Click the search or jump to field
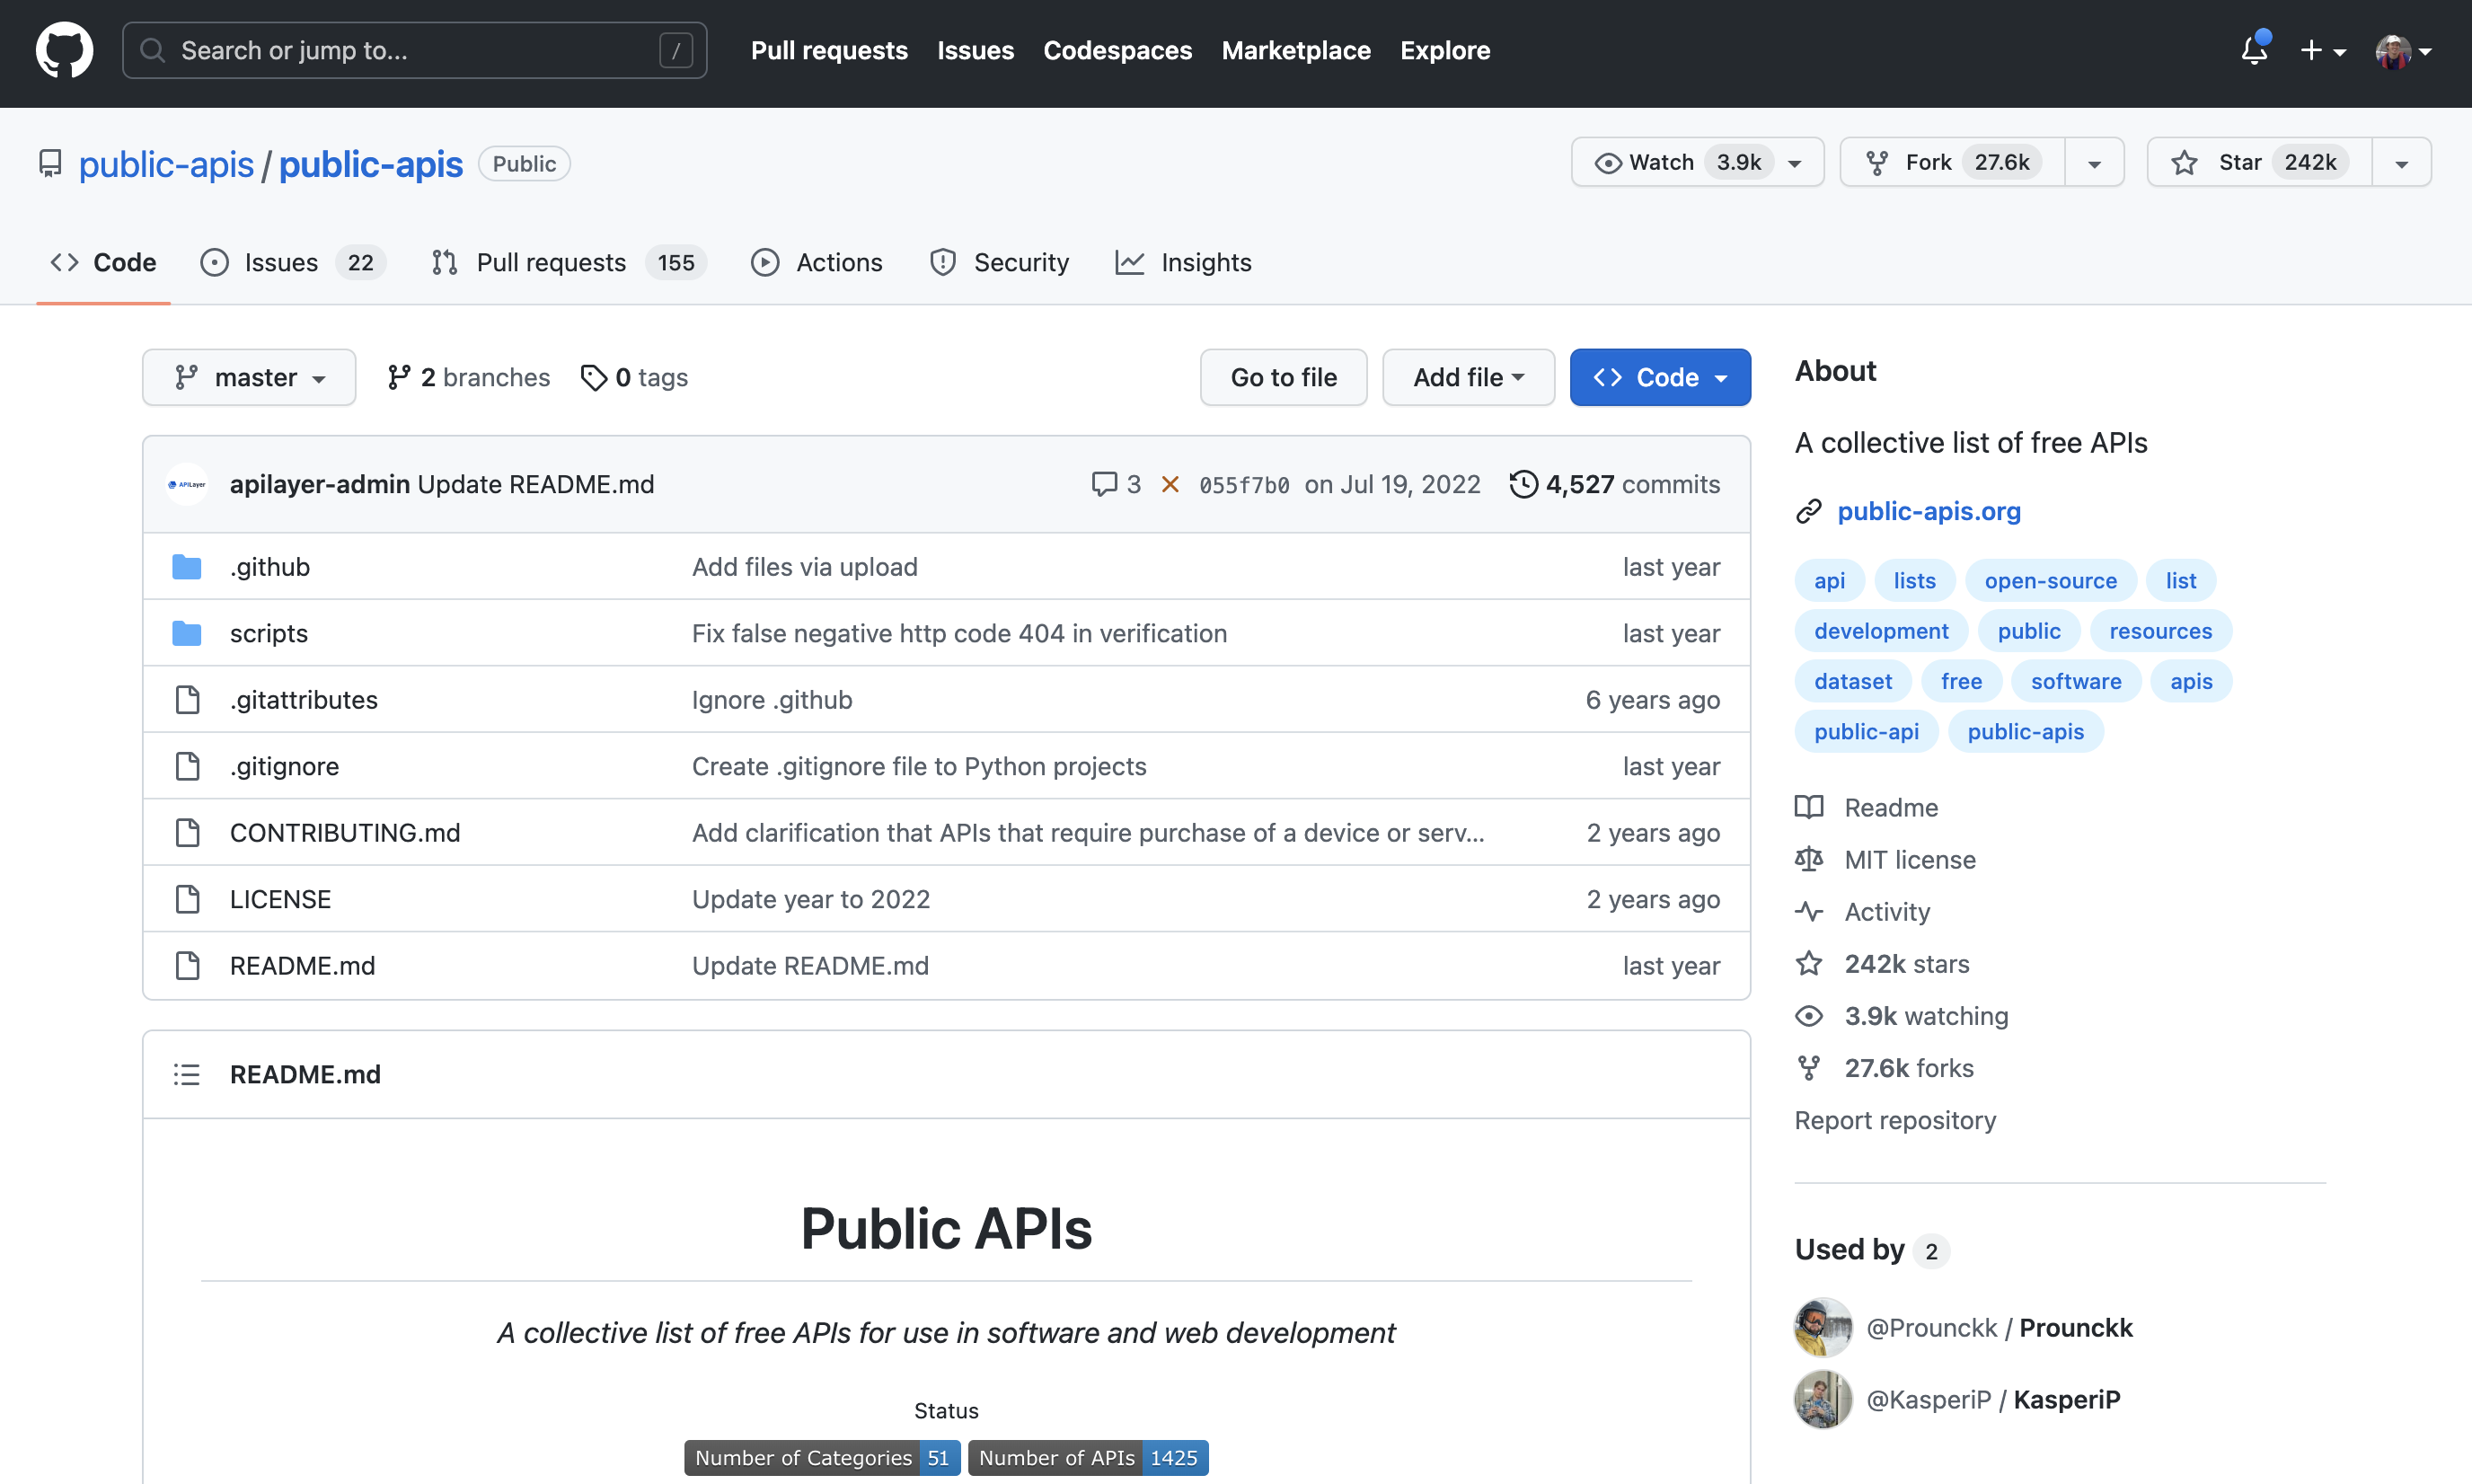Screen dimensions: 2472x1484 pyautogui.click(x=414, y=50)
